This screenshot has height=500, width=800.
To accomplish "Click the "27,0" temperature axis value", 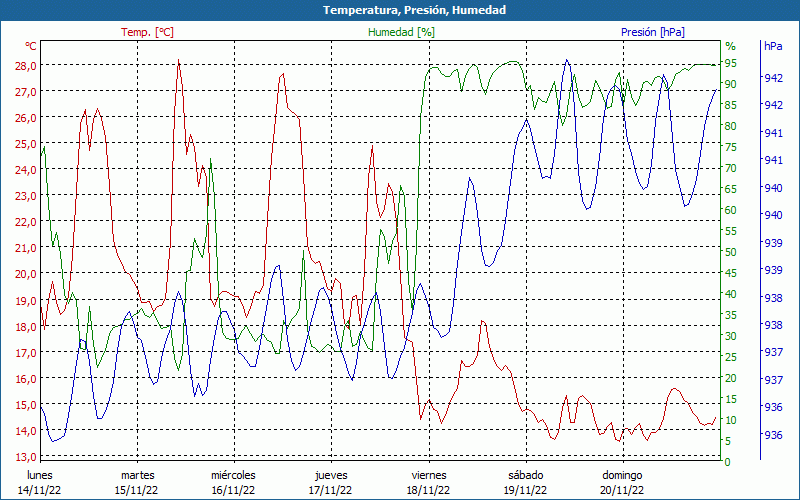I will tap(26, 92).
